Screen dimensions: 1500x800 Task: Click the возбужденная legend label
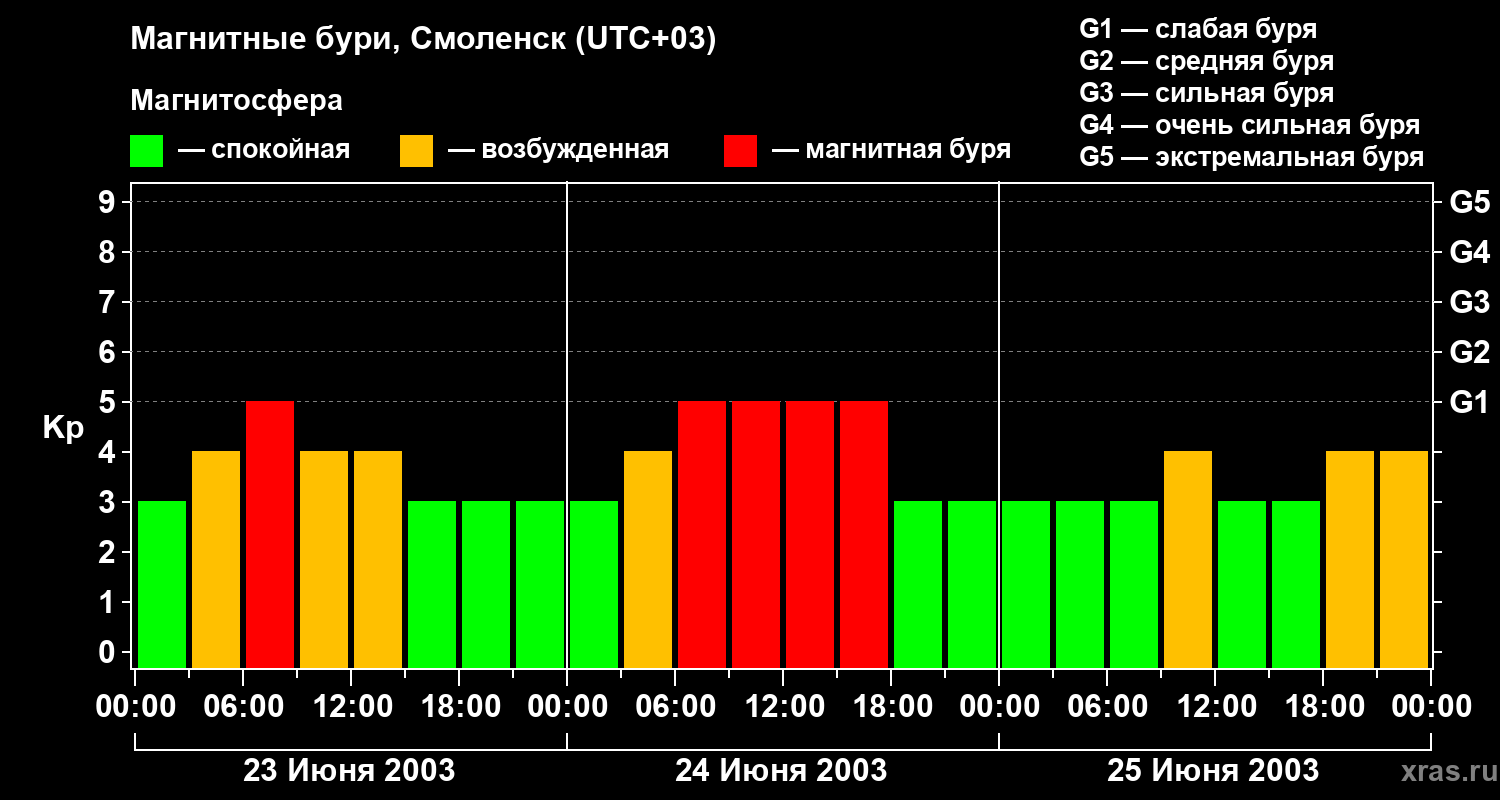575,151
